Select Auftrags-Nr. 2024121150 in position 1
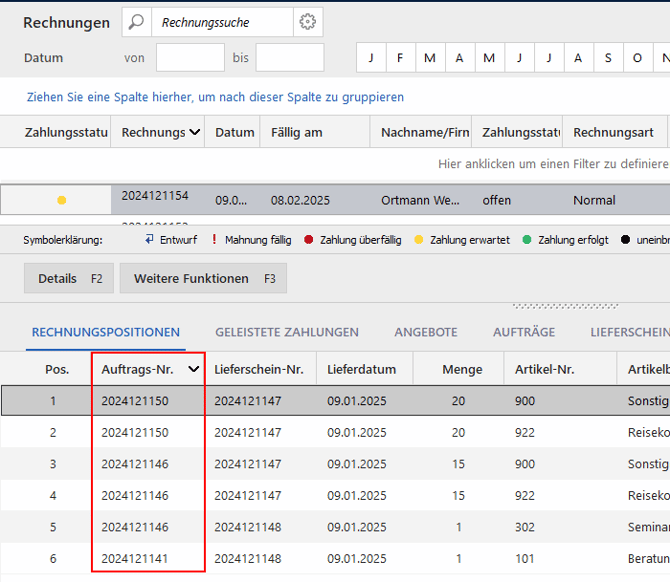 tap(135, 400)
